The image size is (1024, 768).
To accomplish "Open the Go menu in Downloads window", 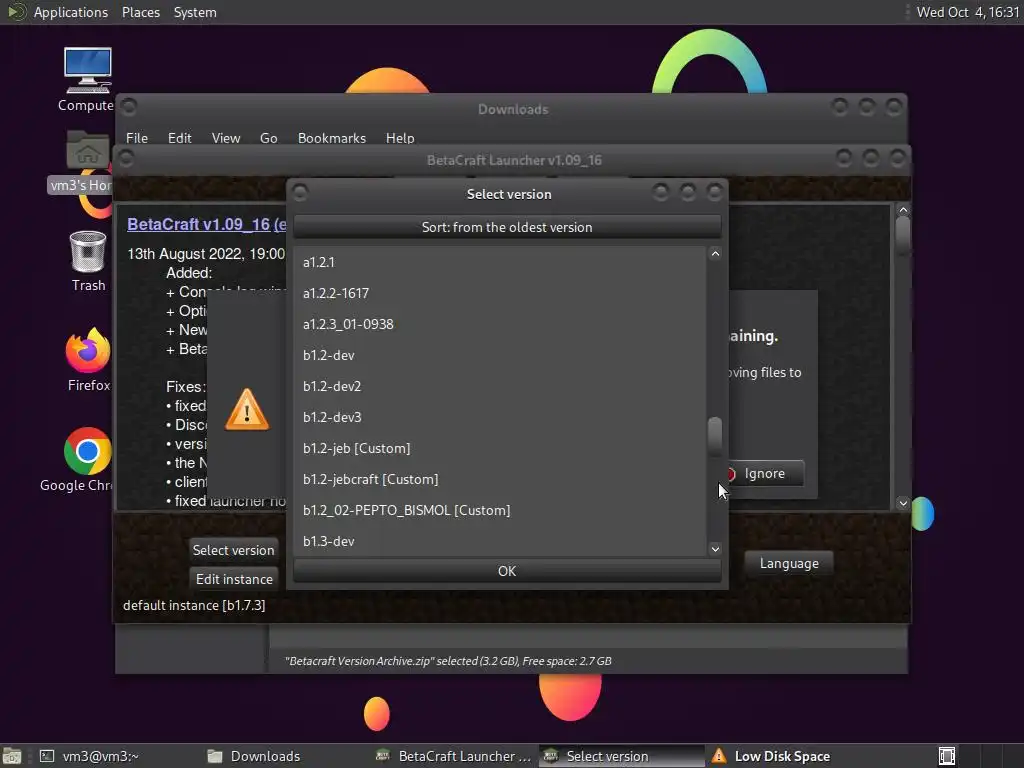I will (268, 138).
